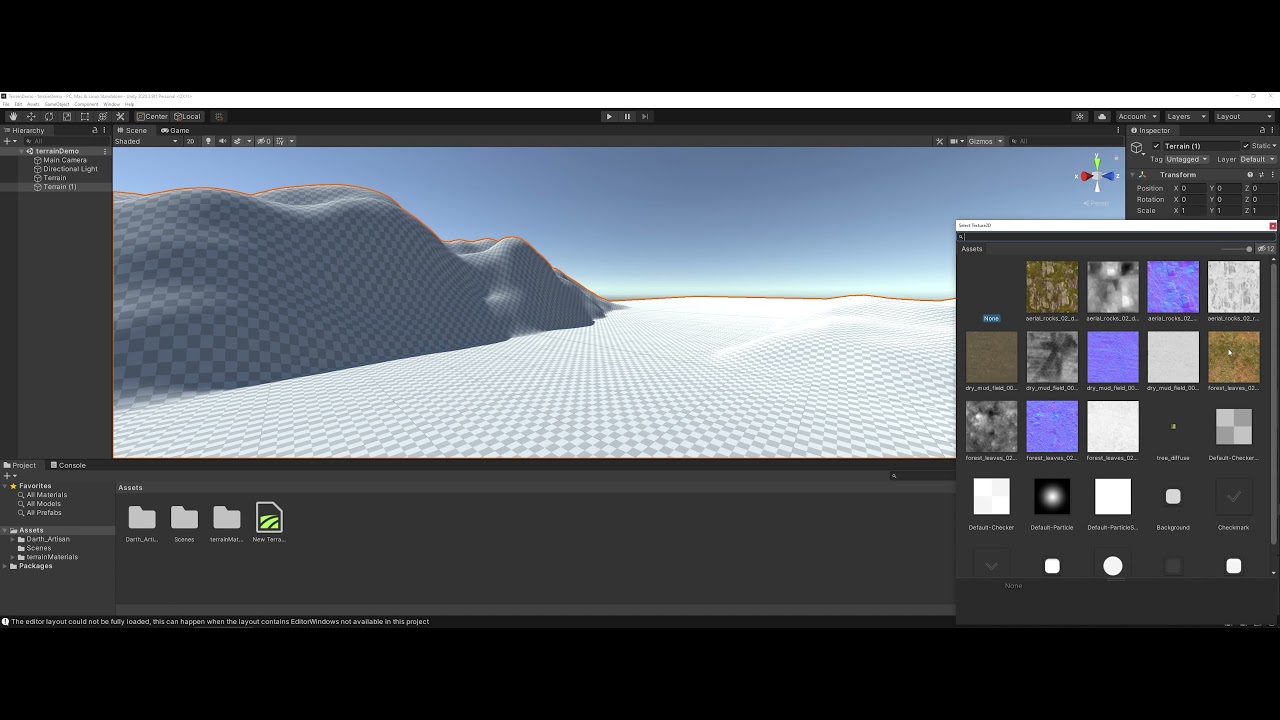
Task: Switch to the Console tab
Action: 68,465
